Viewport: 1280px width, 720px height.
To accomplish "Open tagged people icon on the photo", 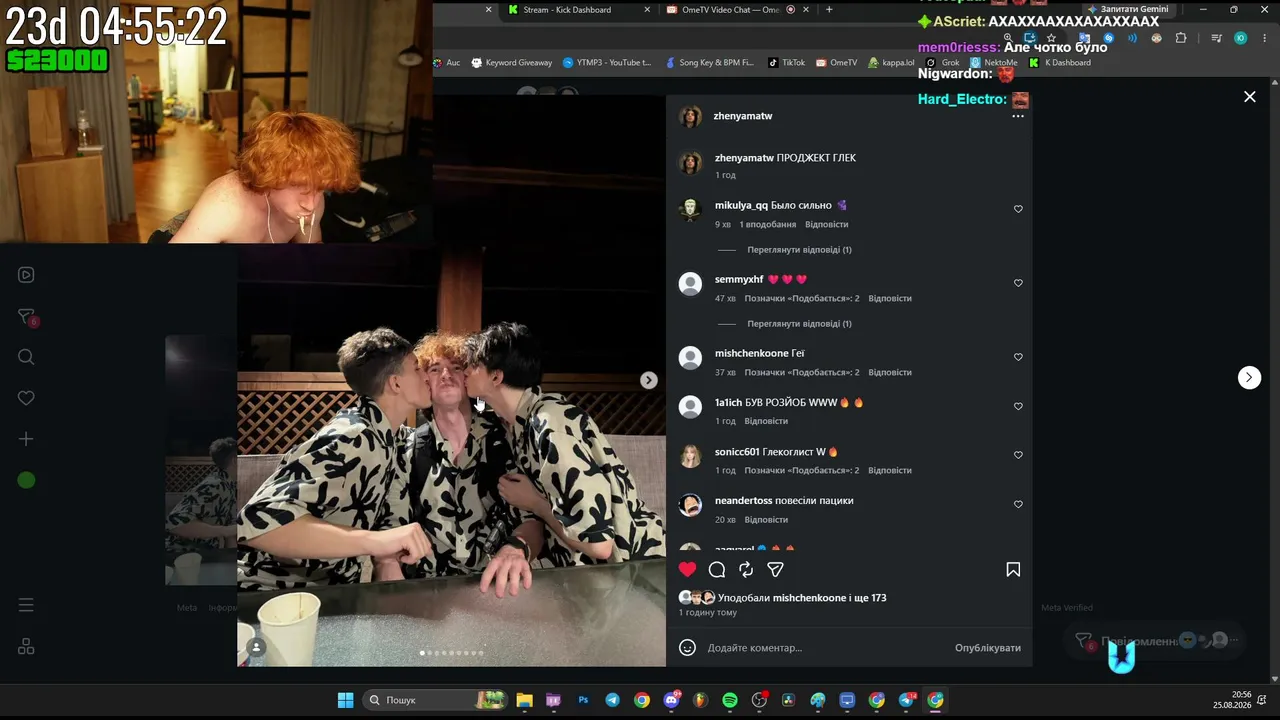I will (256, 648).
